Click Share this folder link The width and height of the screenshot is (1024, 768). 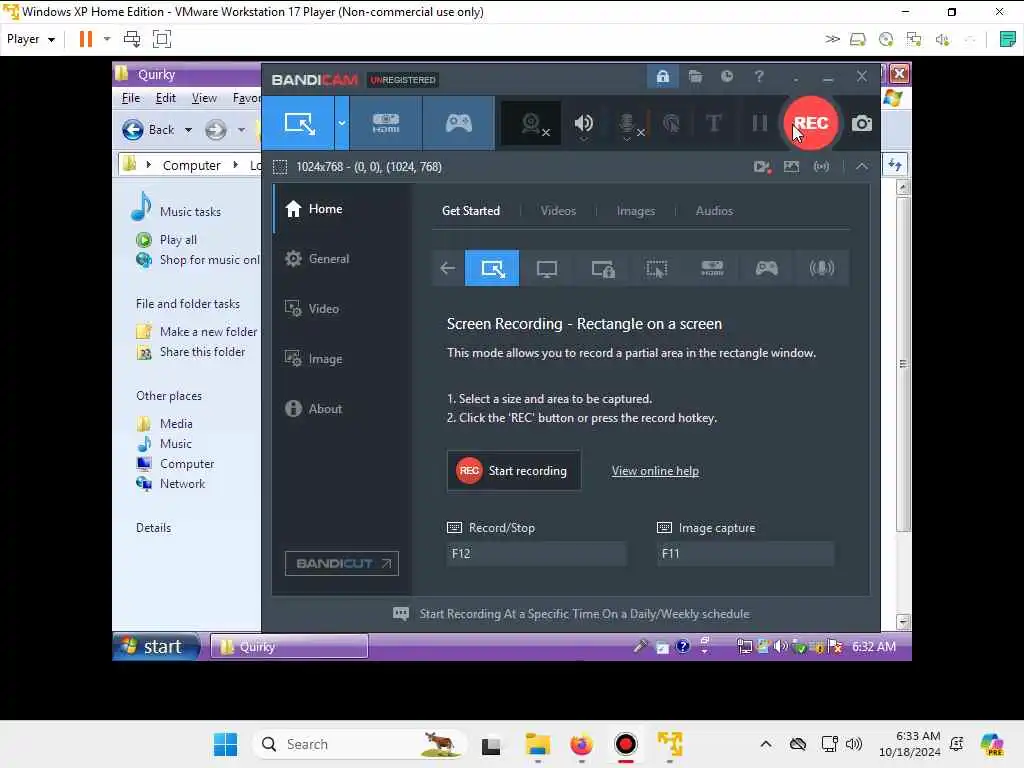point(202,352)
